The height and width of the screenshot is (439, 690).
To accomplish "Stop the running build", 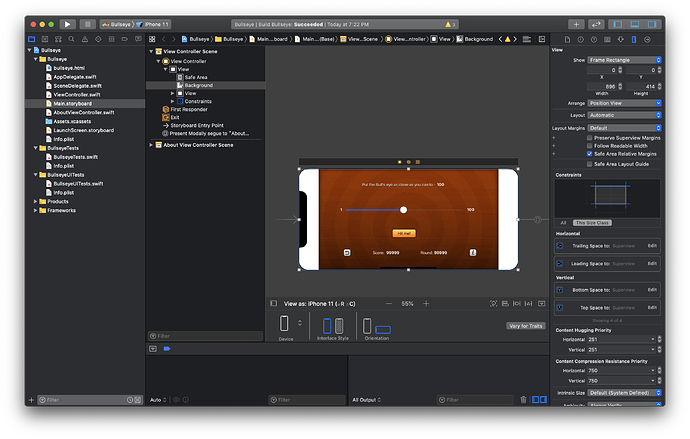I will (x=88, y=23).
